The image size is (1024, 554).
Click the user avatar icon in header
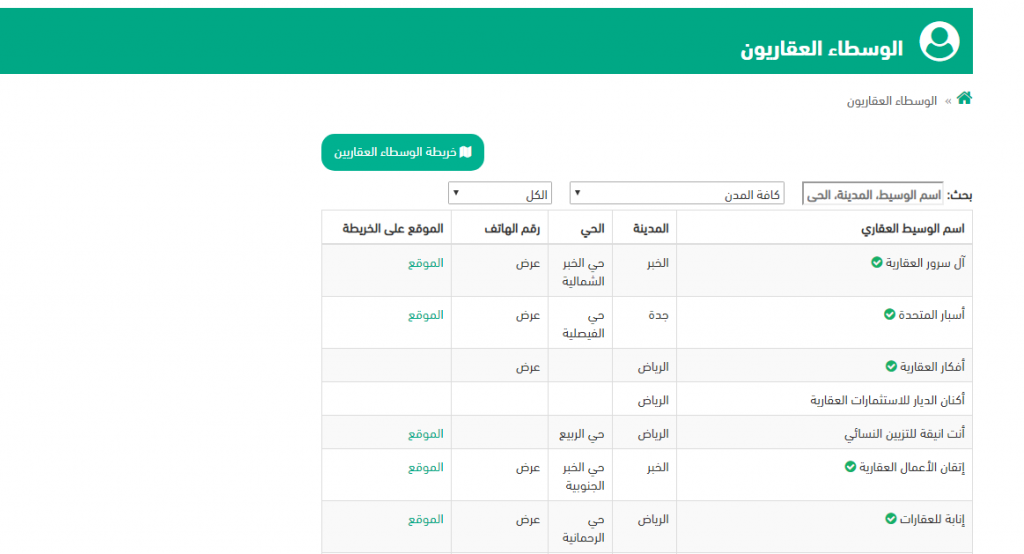click(x=939, y=41)
